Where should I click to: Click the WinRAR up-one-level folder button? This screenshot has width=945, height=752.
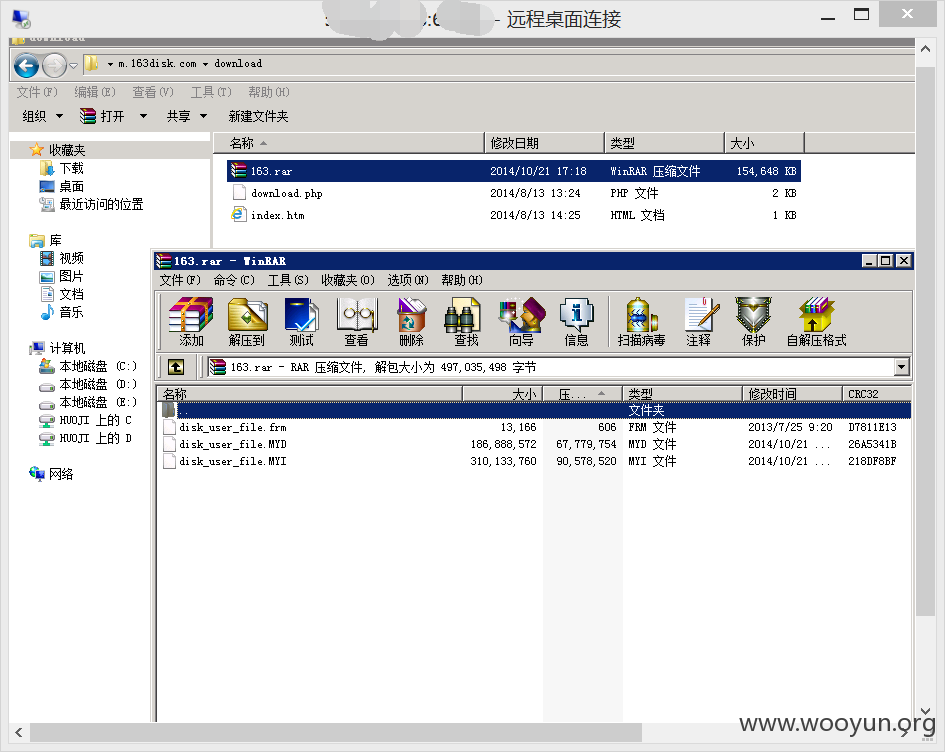(176, 367)
